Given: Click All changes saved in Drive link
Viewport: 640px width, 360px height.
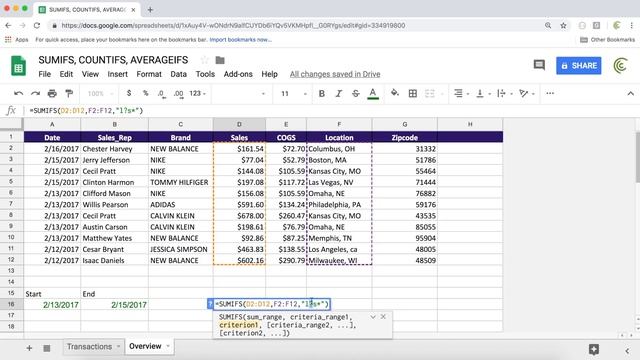Looking at the screenshot, I should (x=335, y=74).
